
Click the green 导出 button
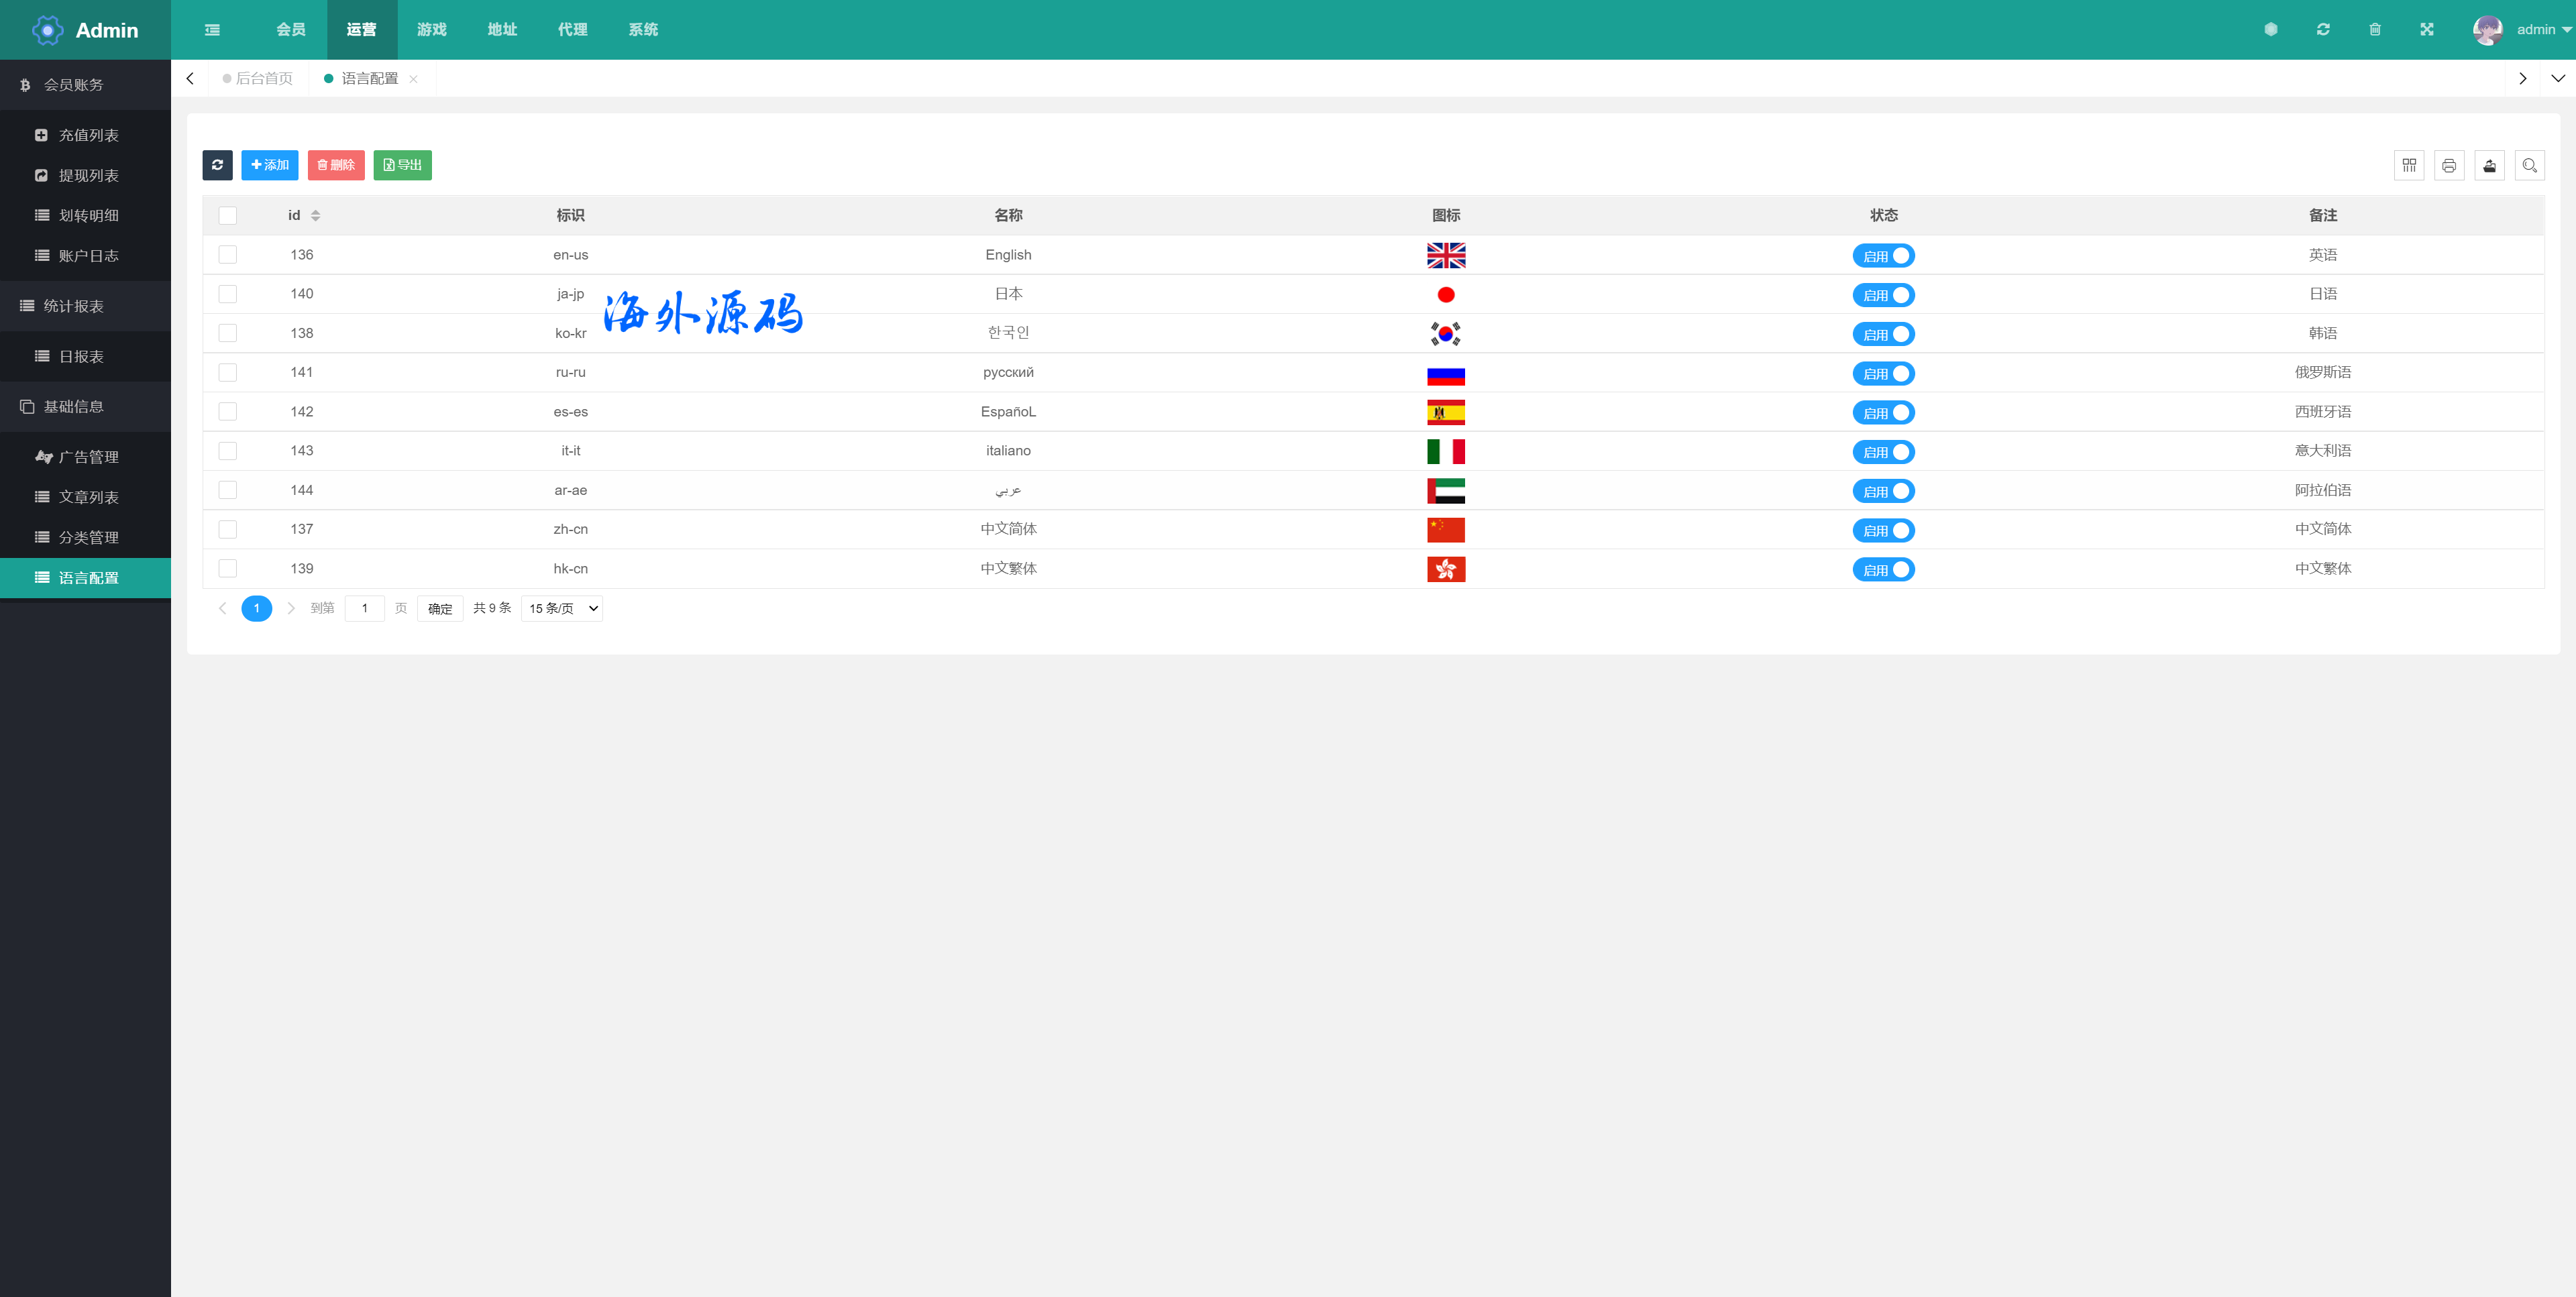[402, 165]
